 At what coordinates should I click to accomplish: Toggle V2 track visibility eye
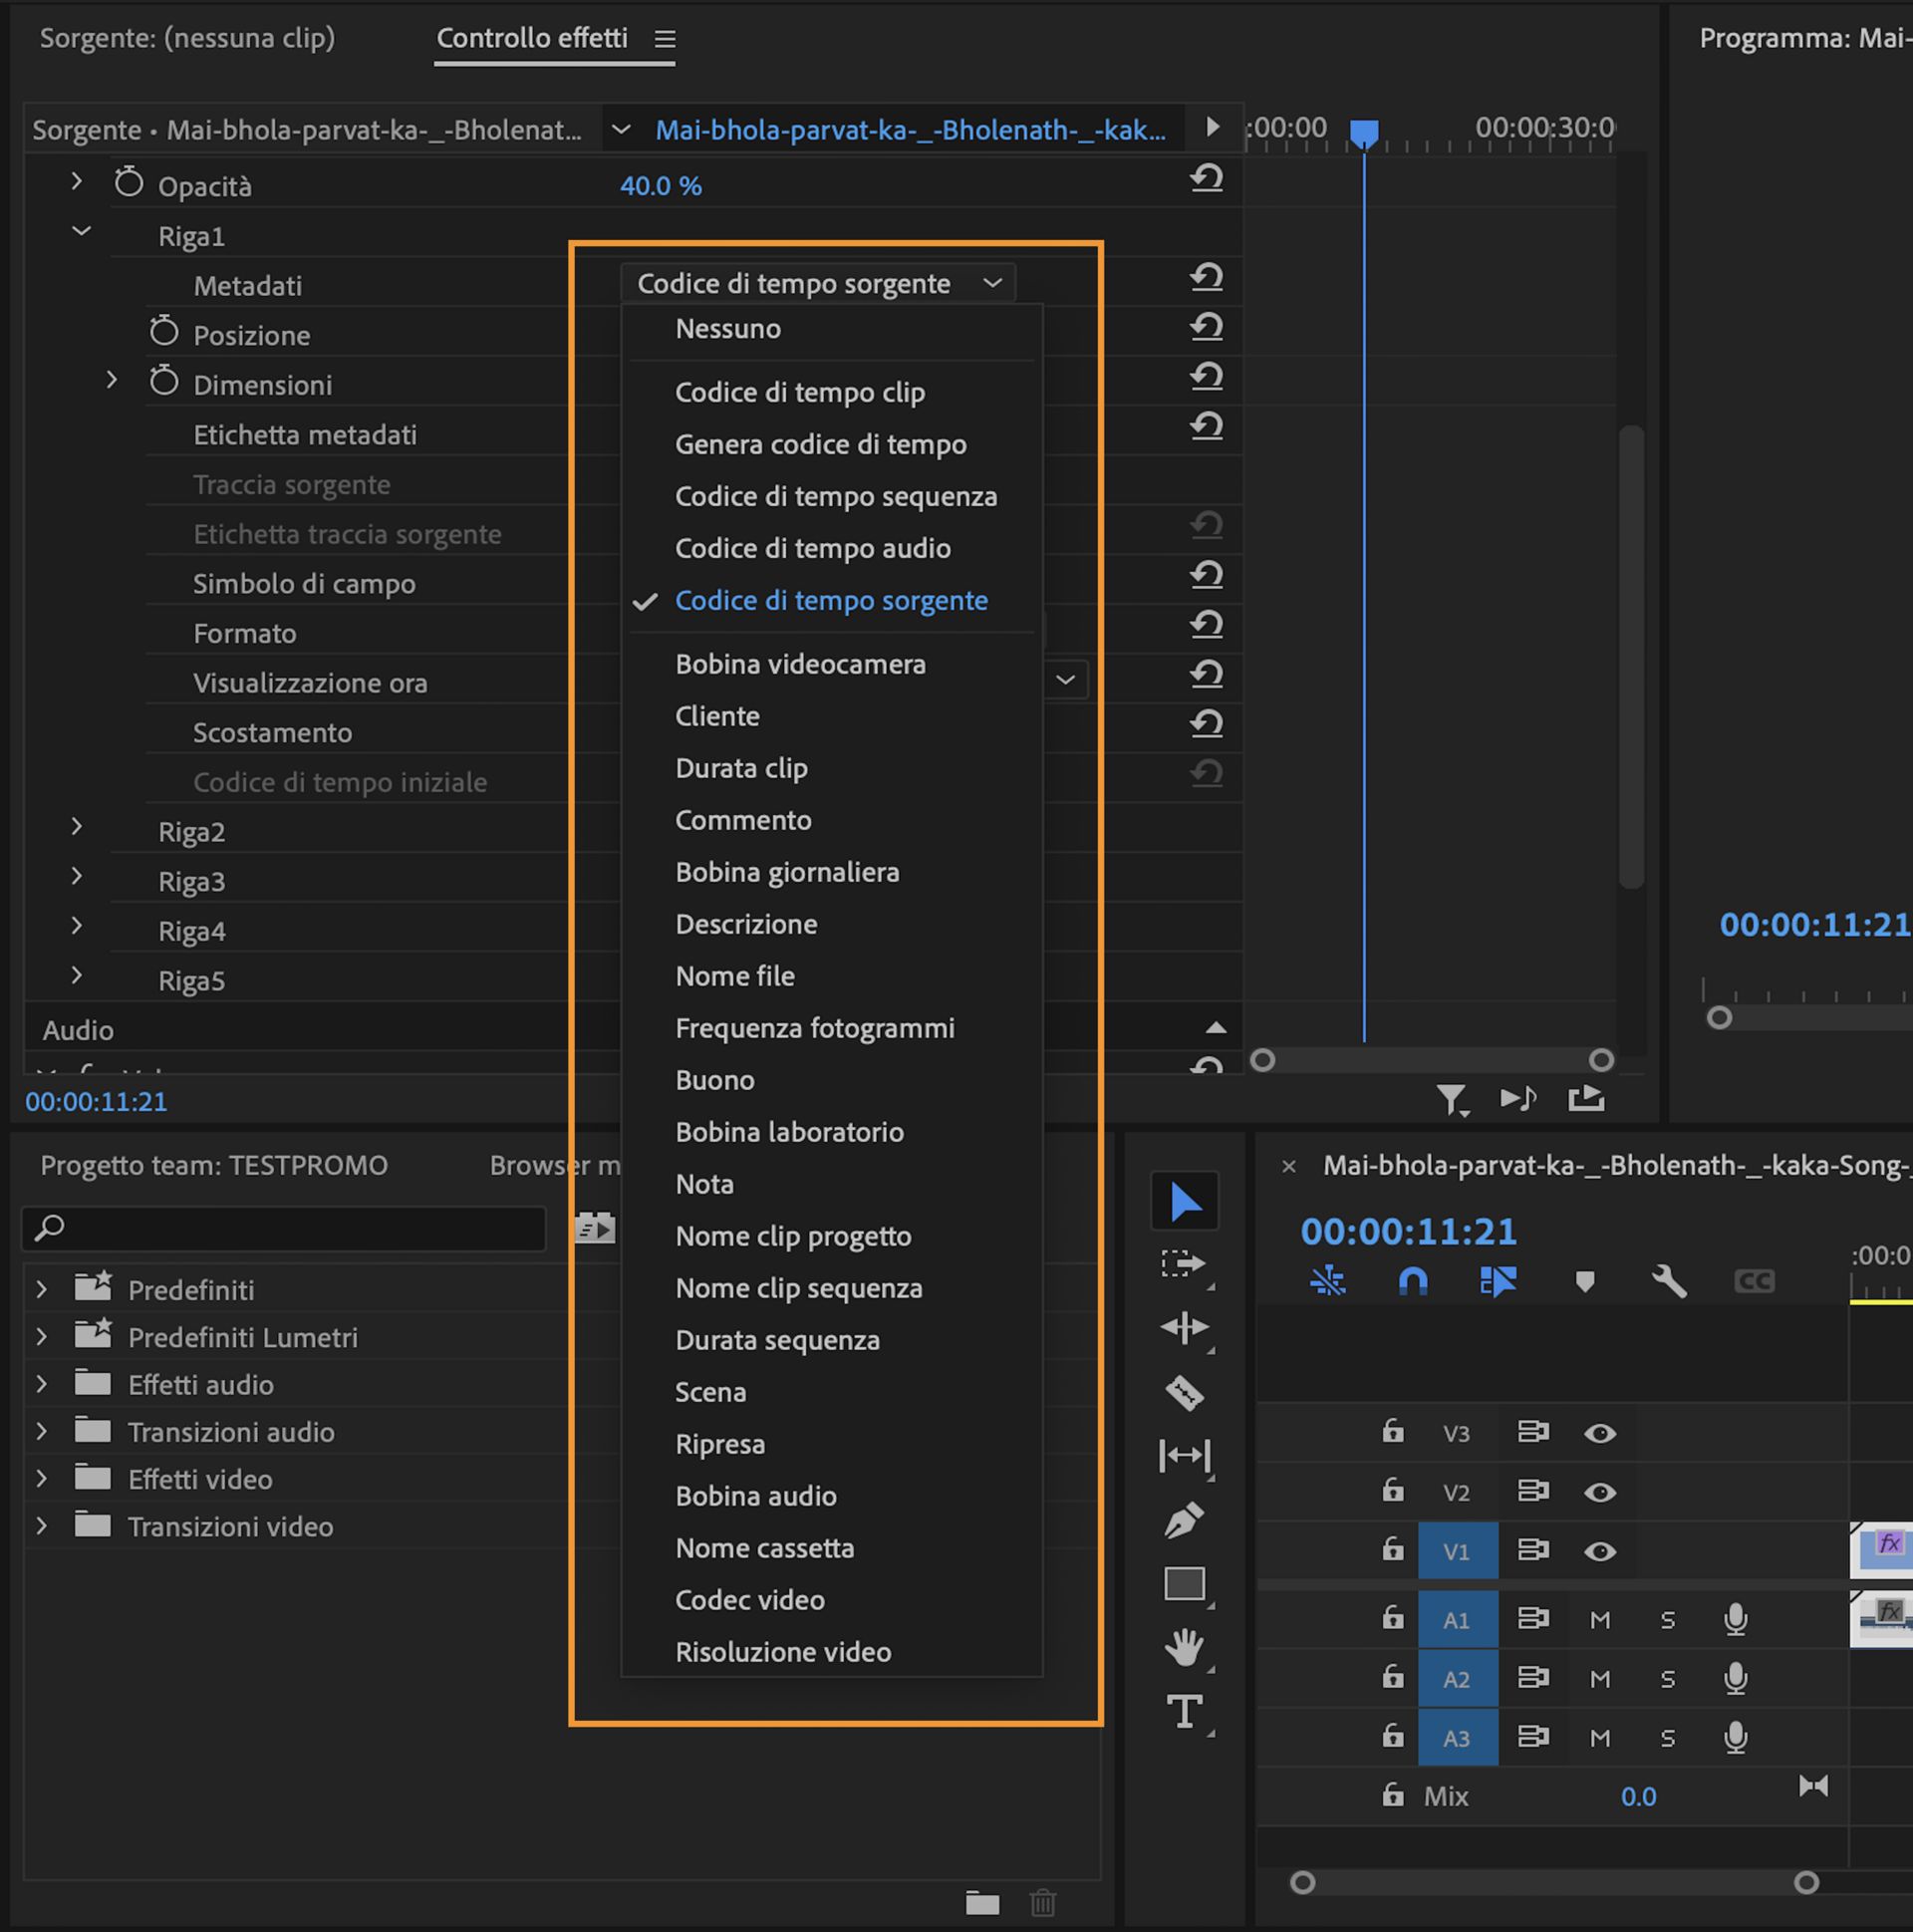1599,1492
